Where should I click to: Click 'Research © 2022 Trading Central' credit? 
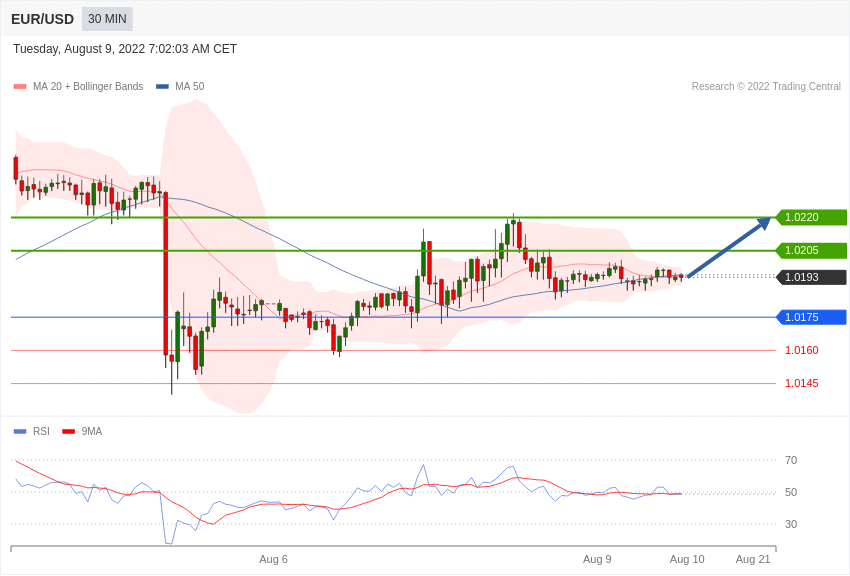(x=766, y=86)
